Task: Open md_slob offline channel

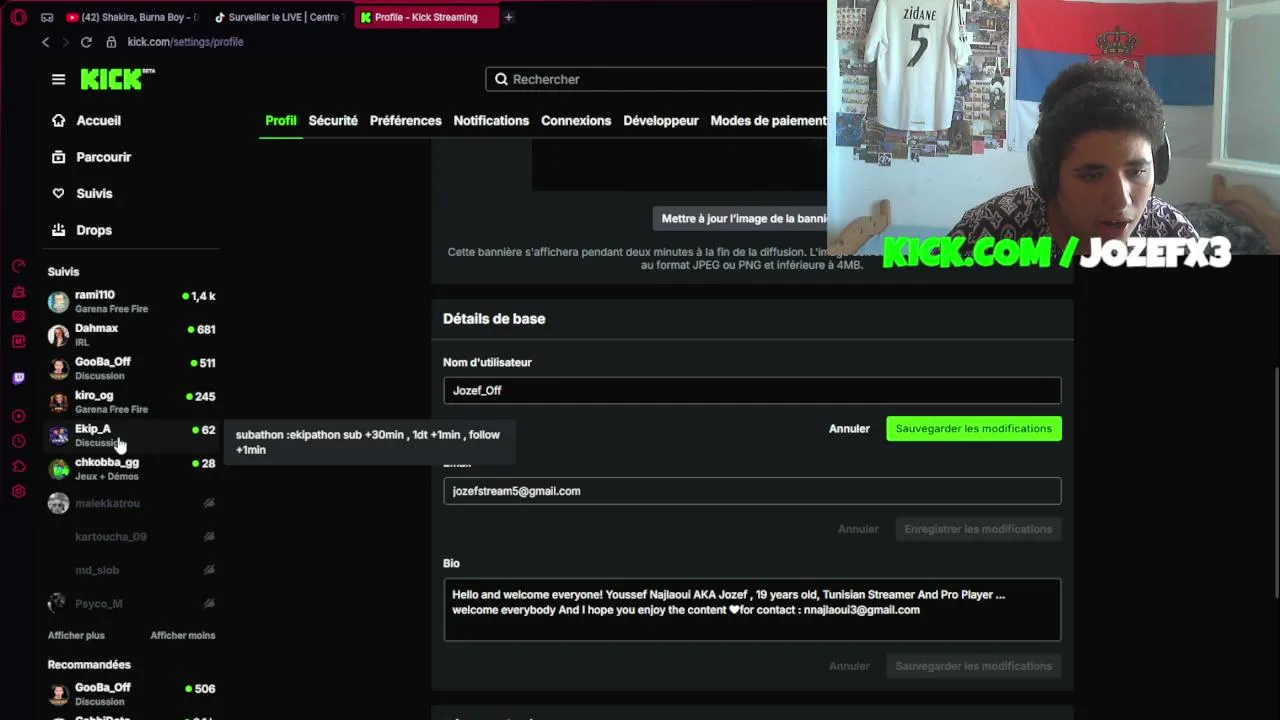Action: tap(131, 570)
